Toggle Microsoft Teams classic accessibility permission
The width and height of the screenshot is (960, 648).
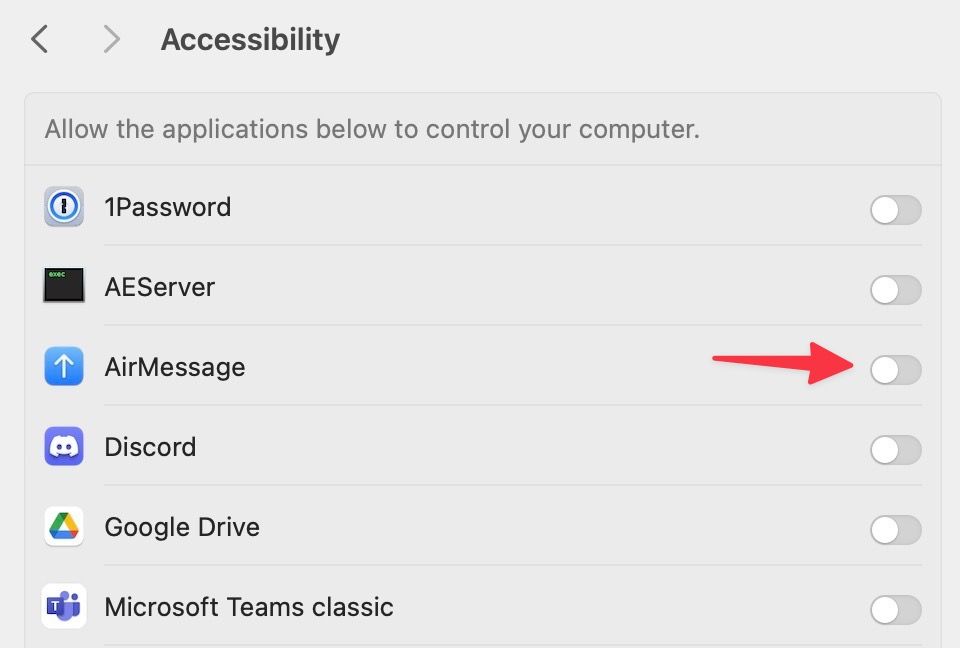pyautogui.click(x=895, y=610)
